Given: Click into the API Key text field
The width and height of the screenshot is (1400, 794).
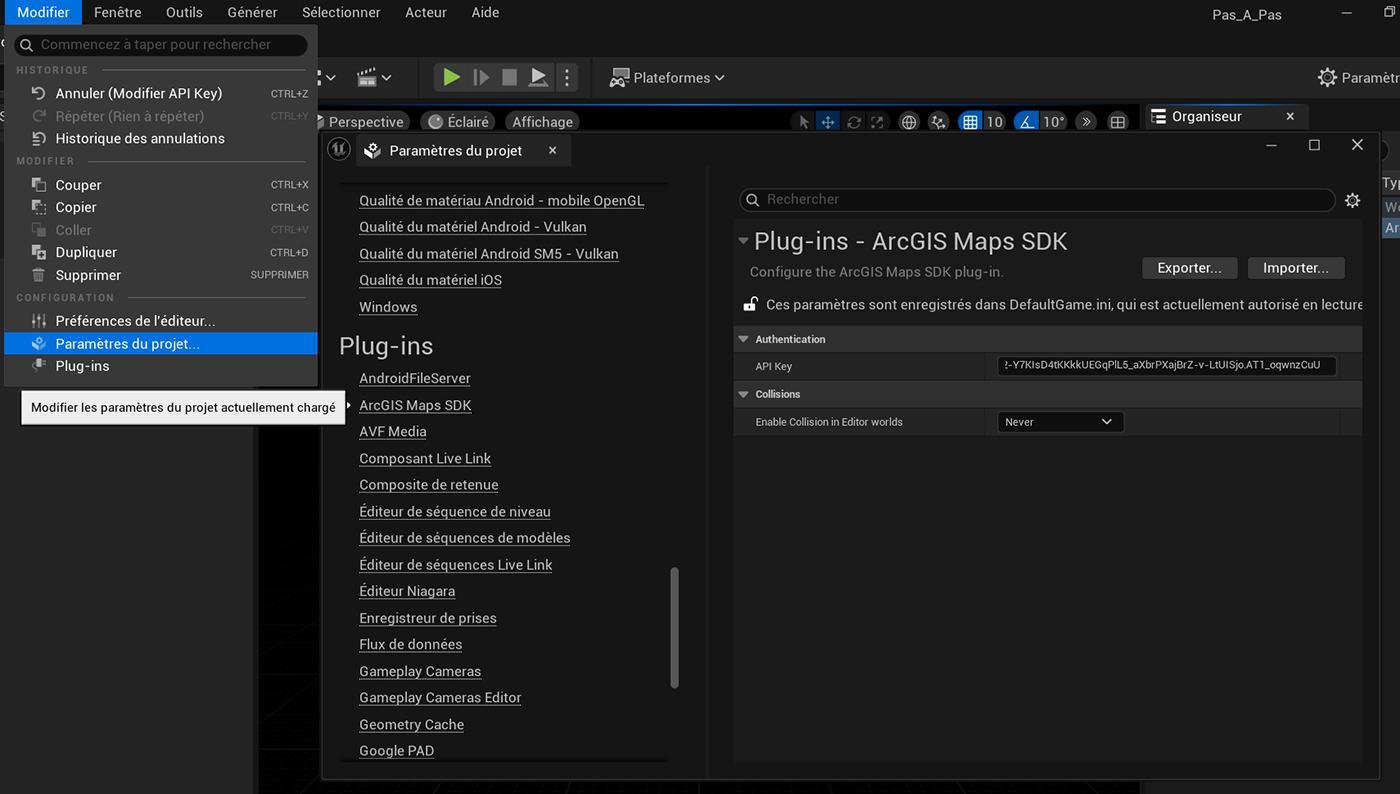Looking at the screenshot, I should point(1167,366).
